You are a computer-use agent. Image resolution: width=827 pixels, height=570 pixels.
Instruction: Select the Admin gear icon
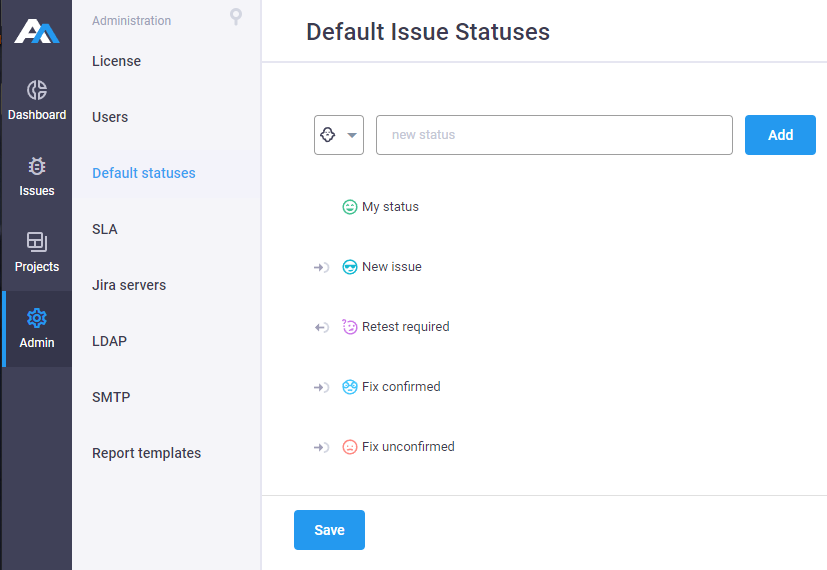click(x=37, y=318)
